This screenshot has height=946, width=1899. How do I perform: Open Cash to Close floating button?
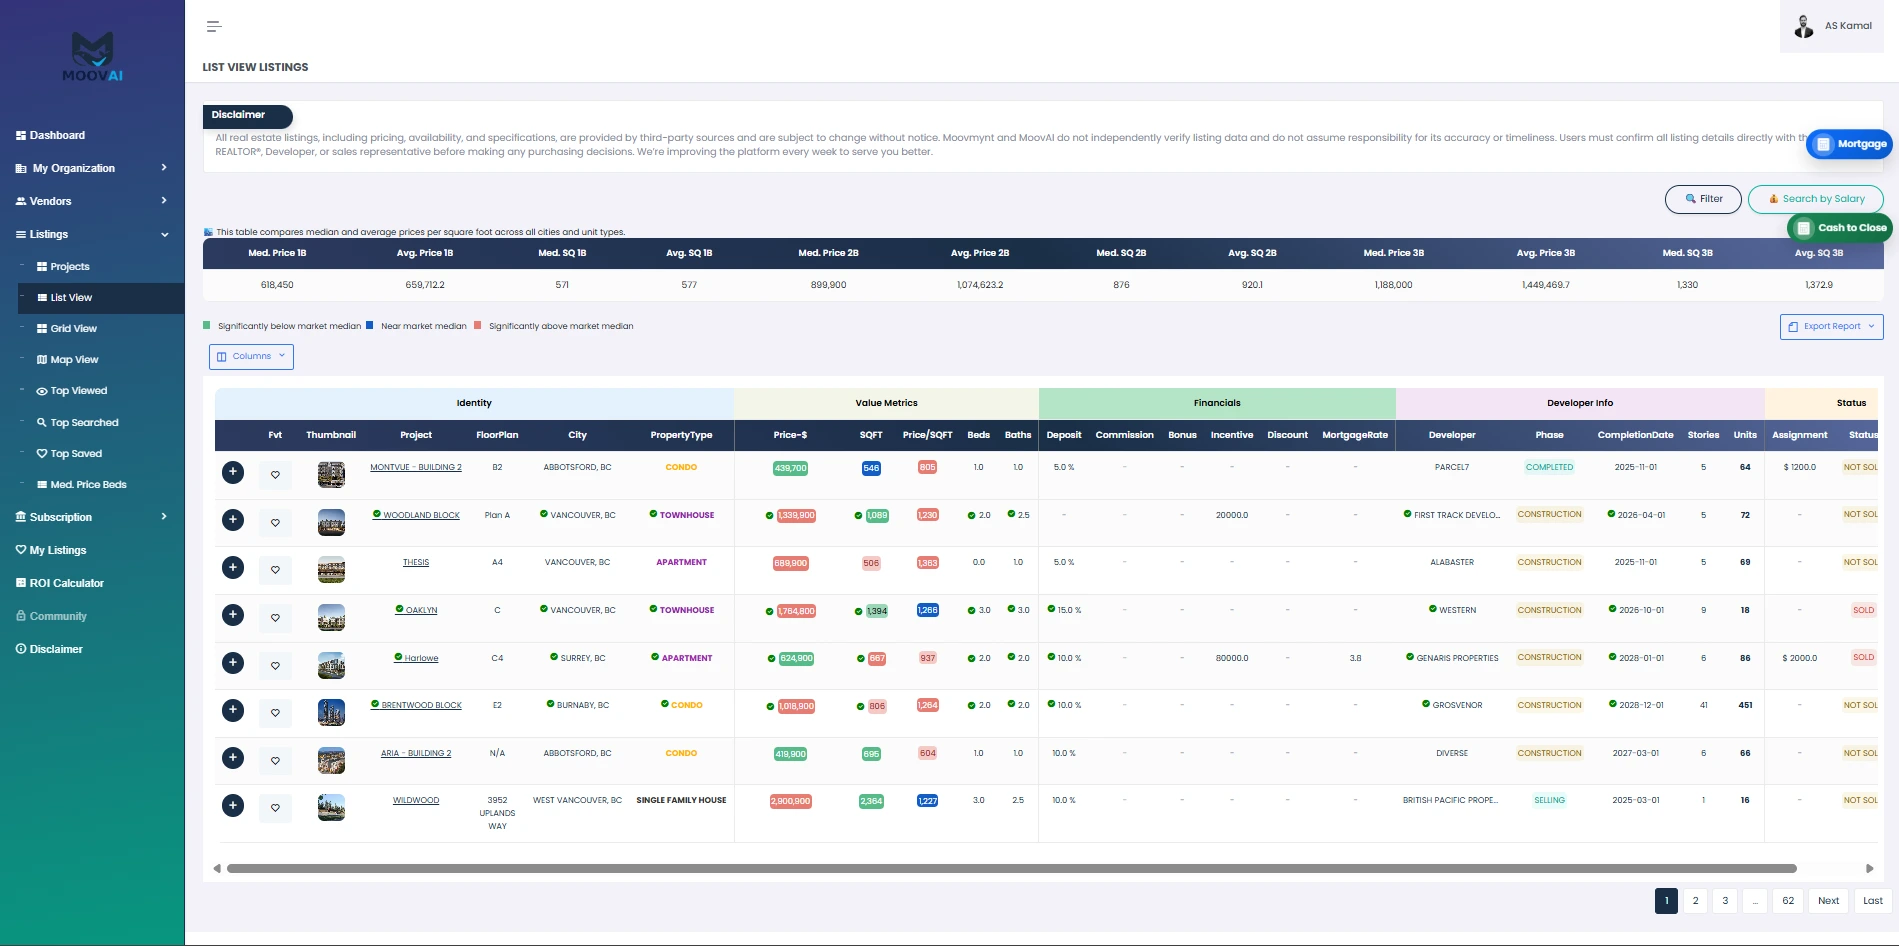(1840, 228)
